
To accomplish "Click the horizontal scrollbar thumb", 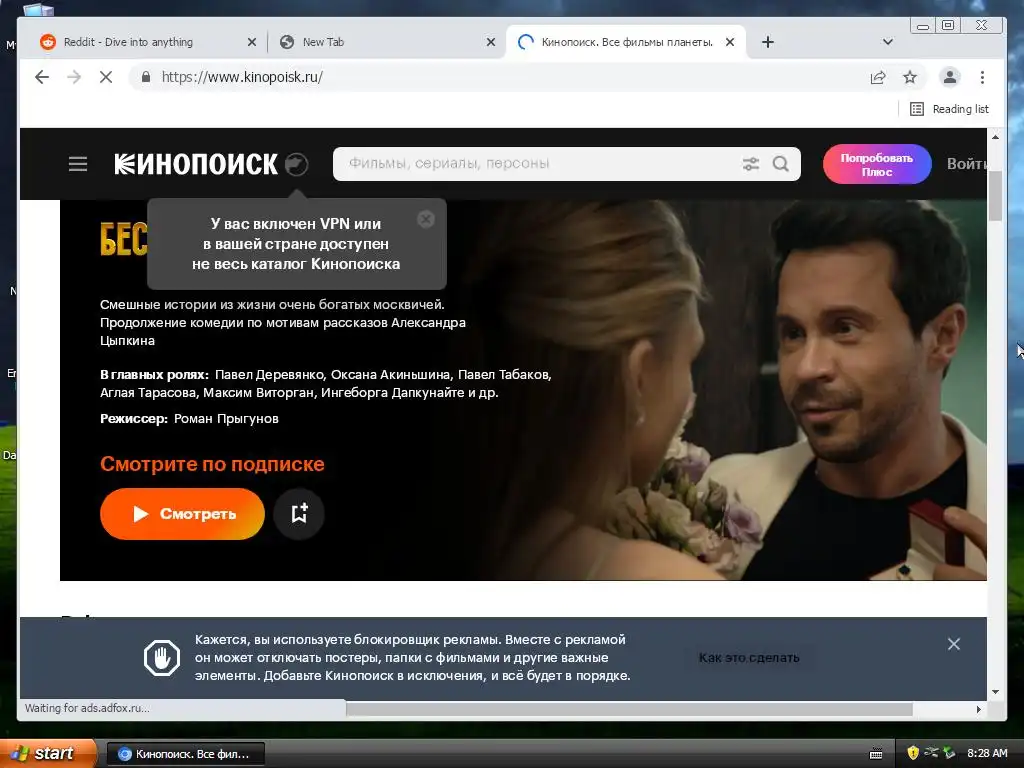I will (x=629, y=709).
